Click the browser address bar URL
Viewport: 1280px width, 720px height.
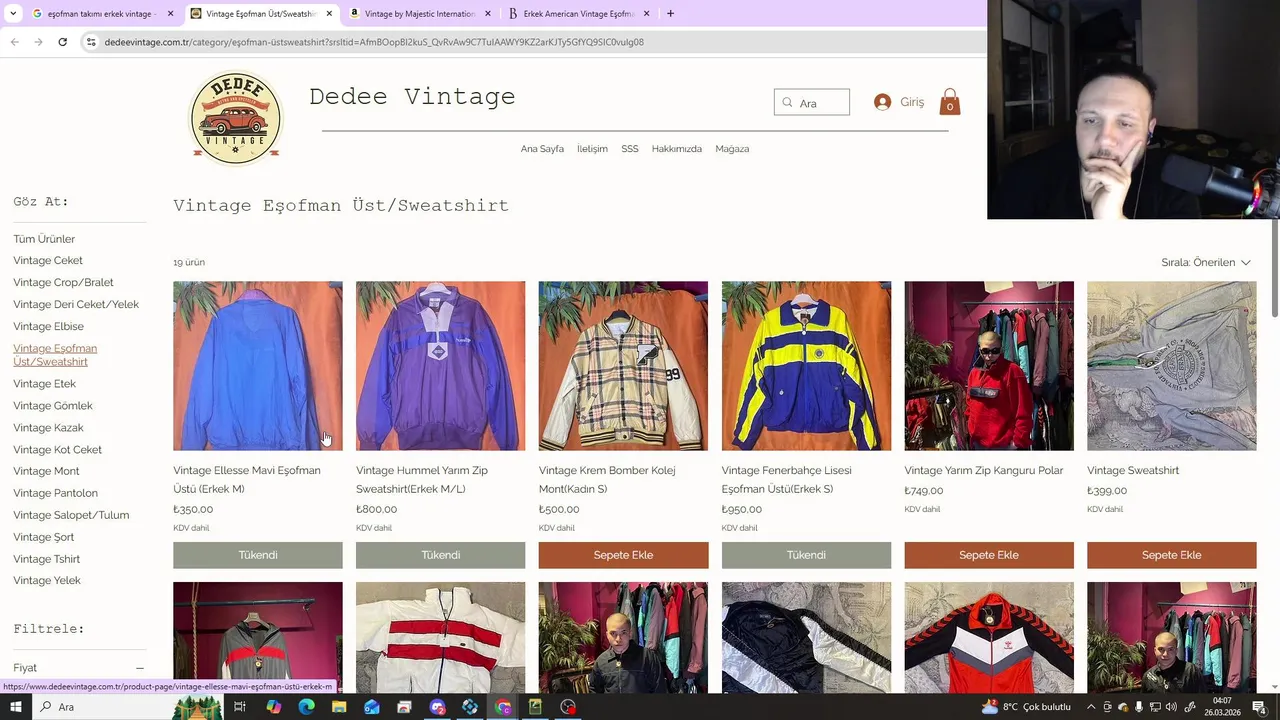coord(374,42)
